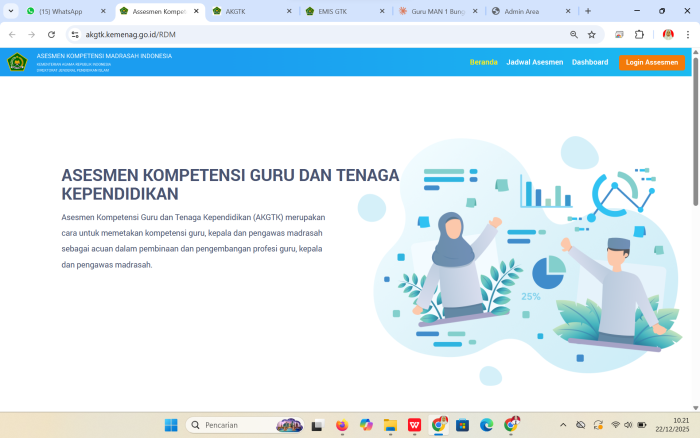Click heading ASESMEN KOMPETENSI GURU DAN TENAGA KEPENDIDIKAN
The width and height of the screenshot is (700, 438).
click(230, 184)
